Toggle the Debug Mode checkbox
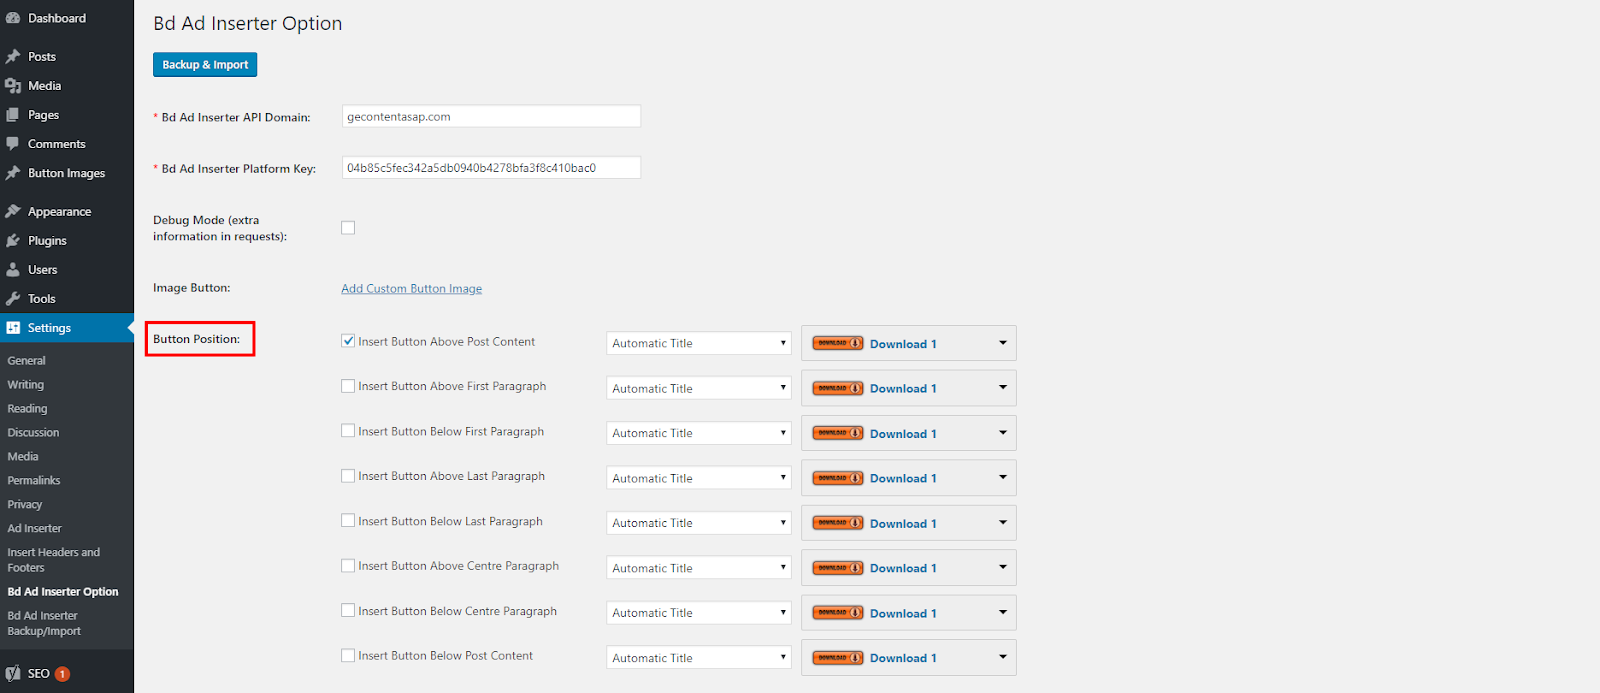The image size is (1600, 693). coord(348,228)
